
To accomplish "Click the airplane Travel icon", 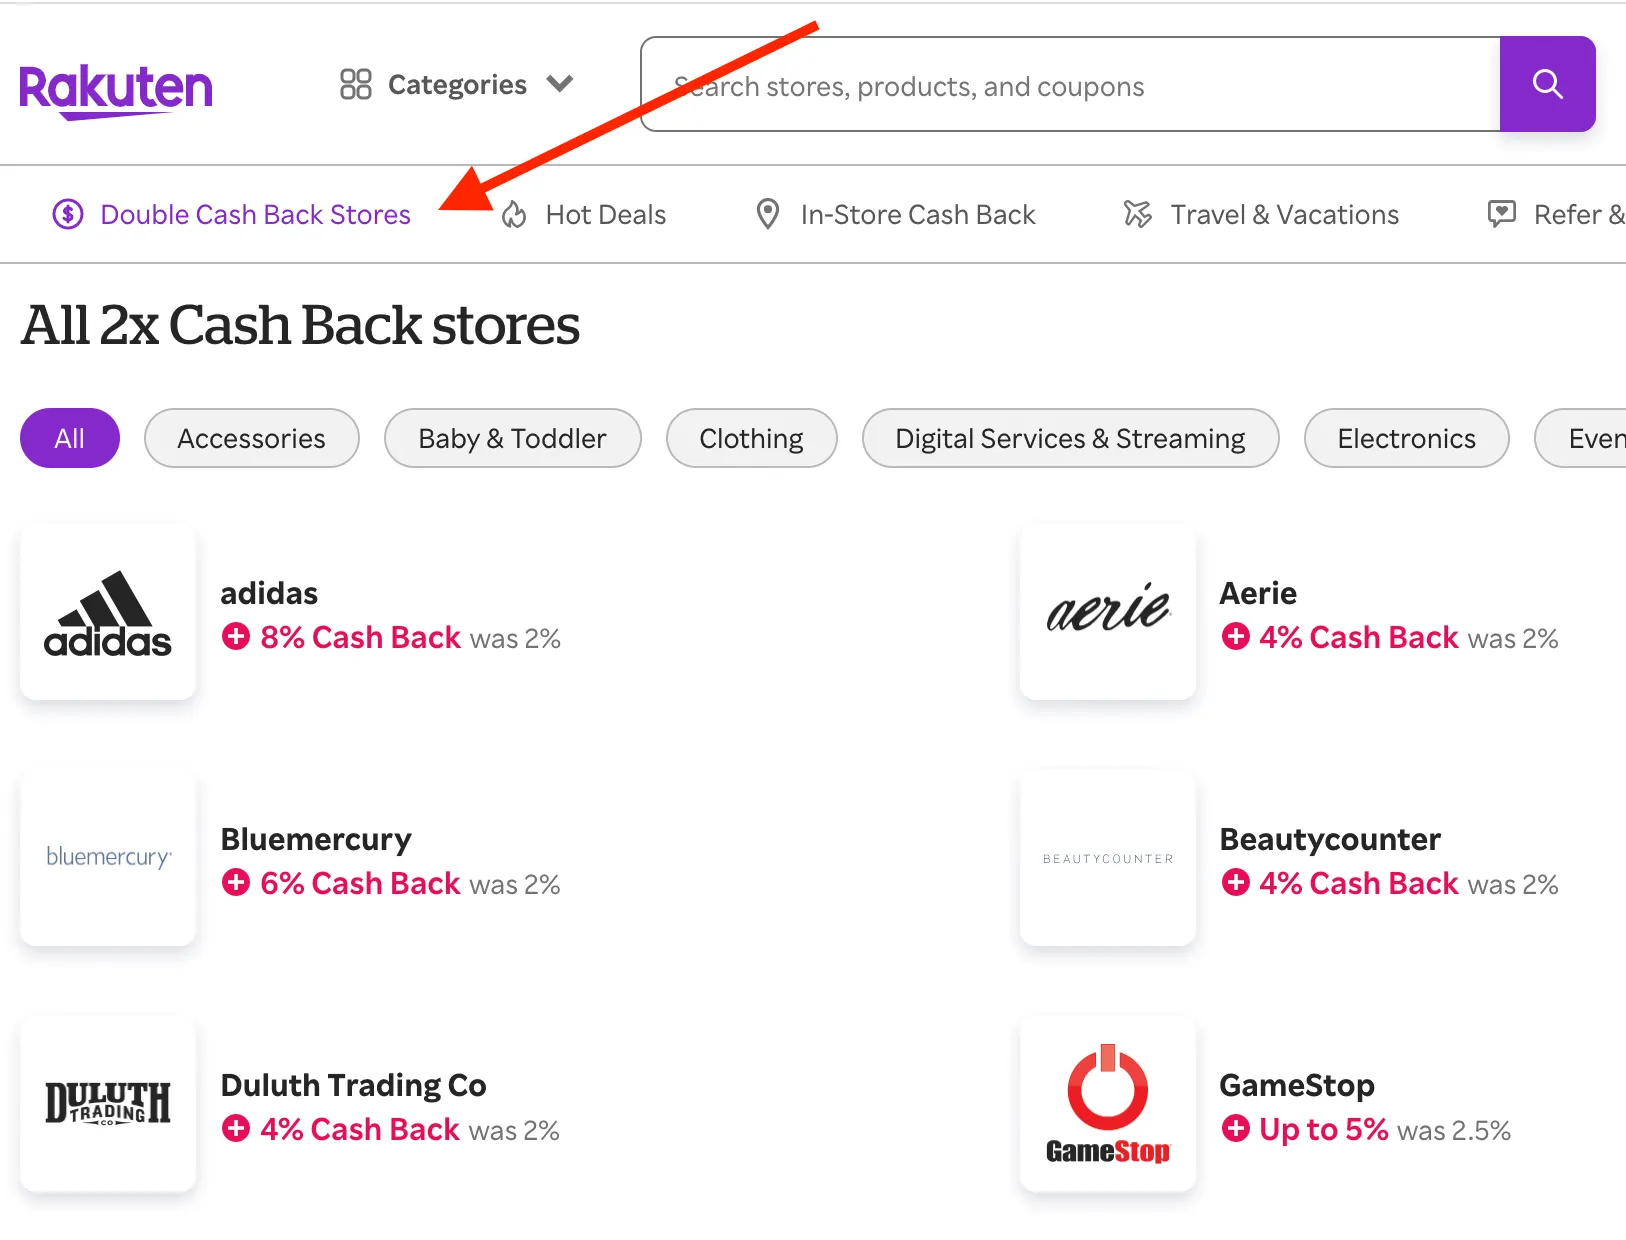I will (x=1138, y=214).
